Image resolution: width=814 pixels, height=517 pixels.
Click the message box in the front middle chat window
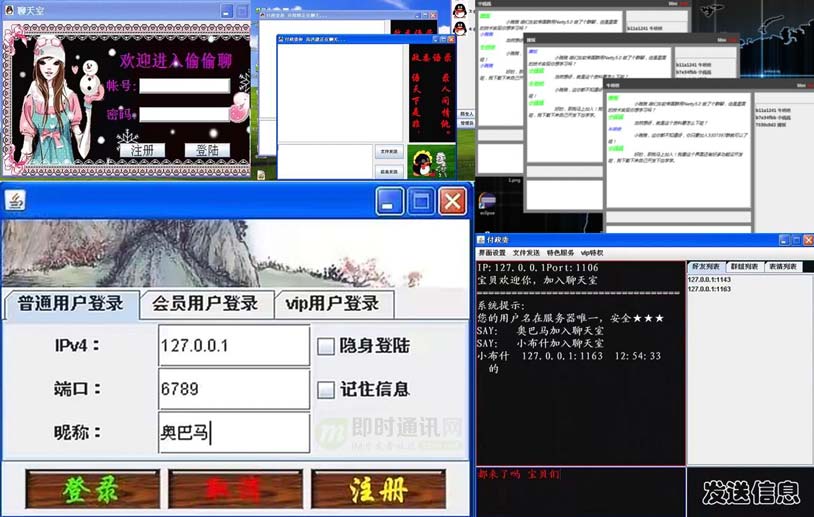[x=325, y=161]
